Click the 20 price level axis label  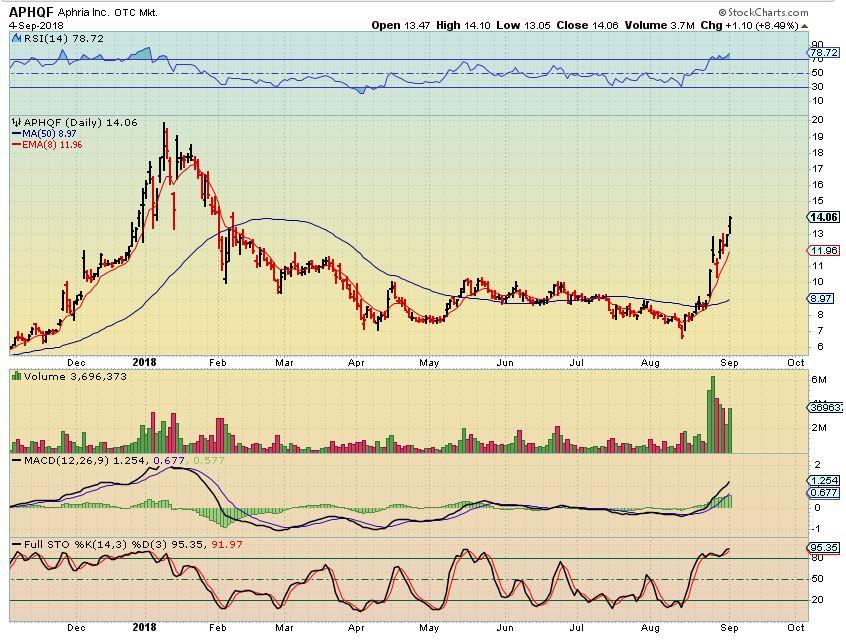coord(818,120)
